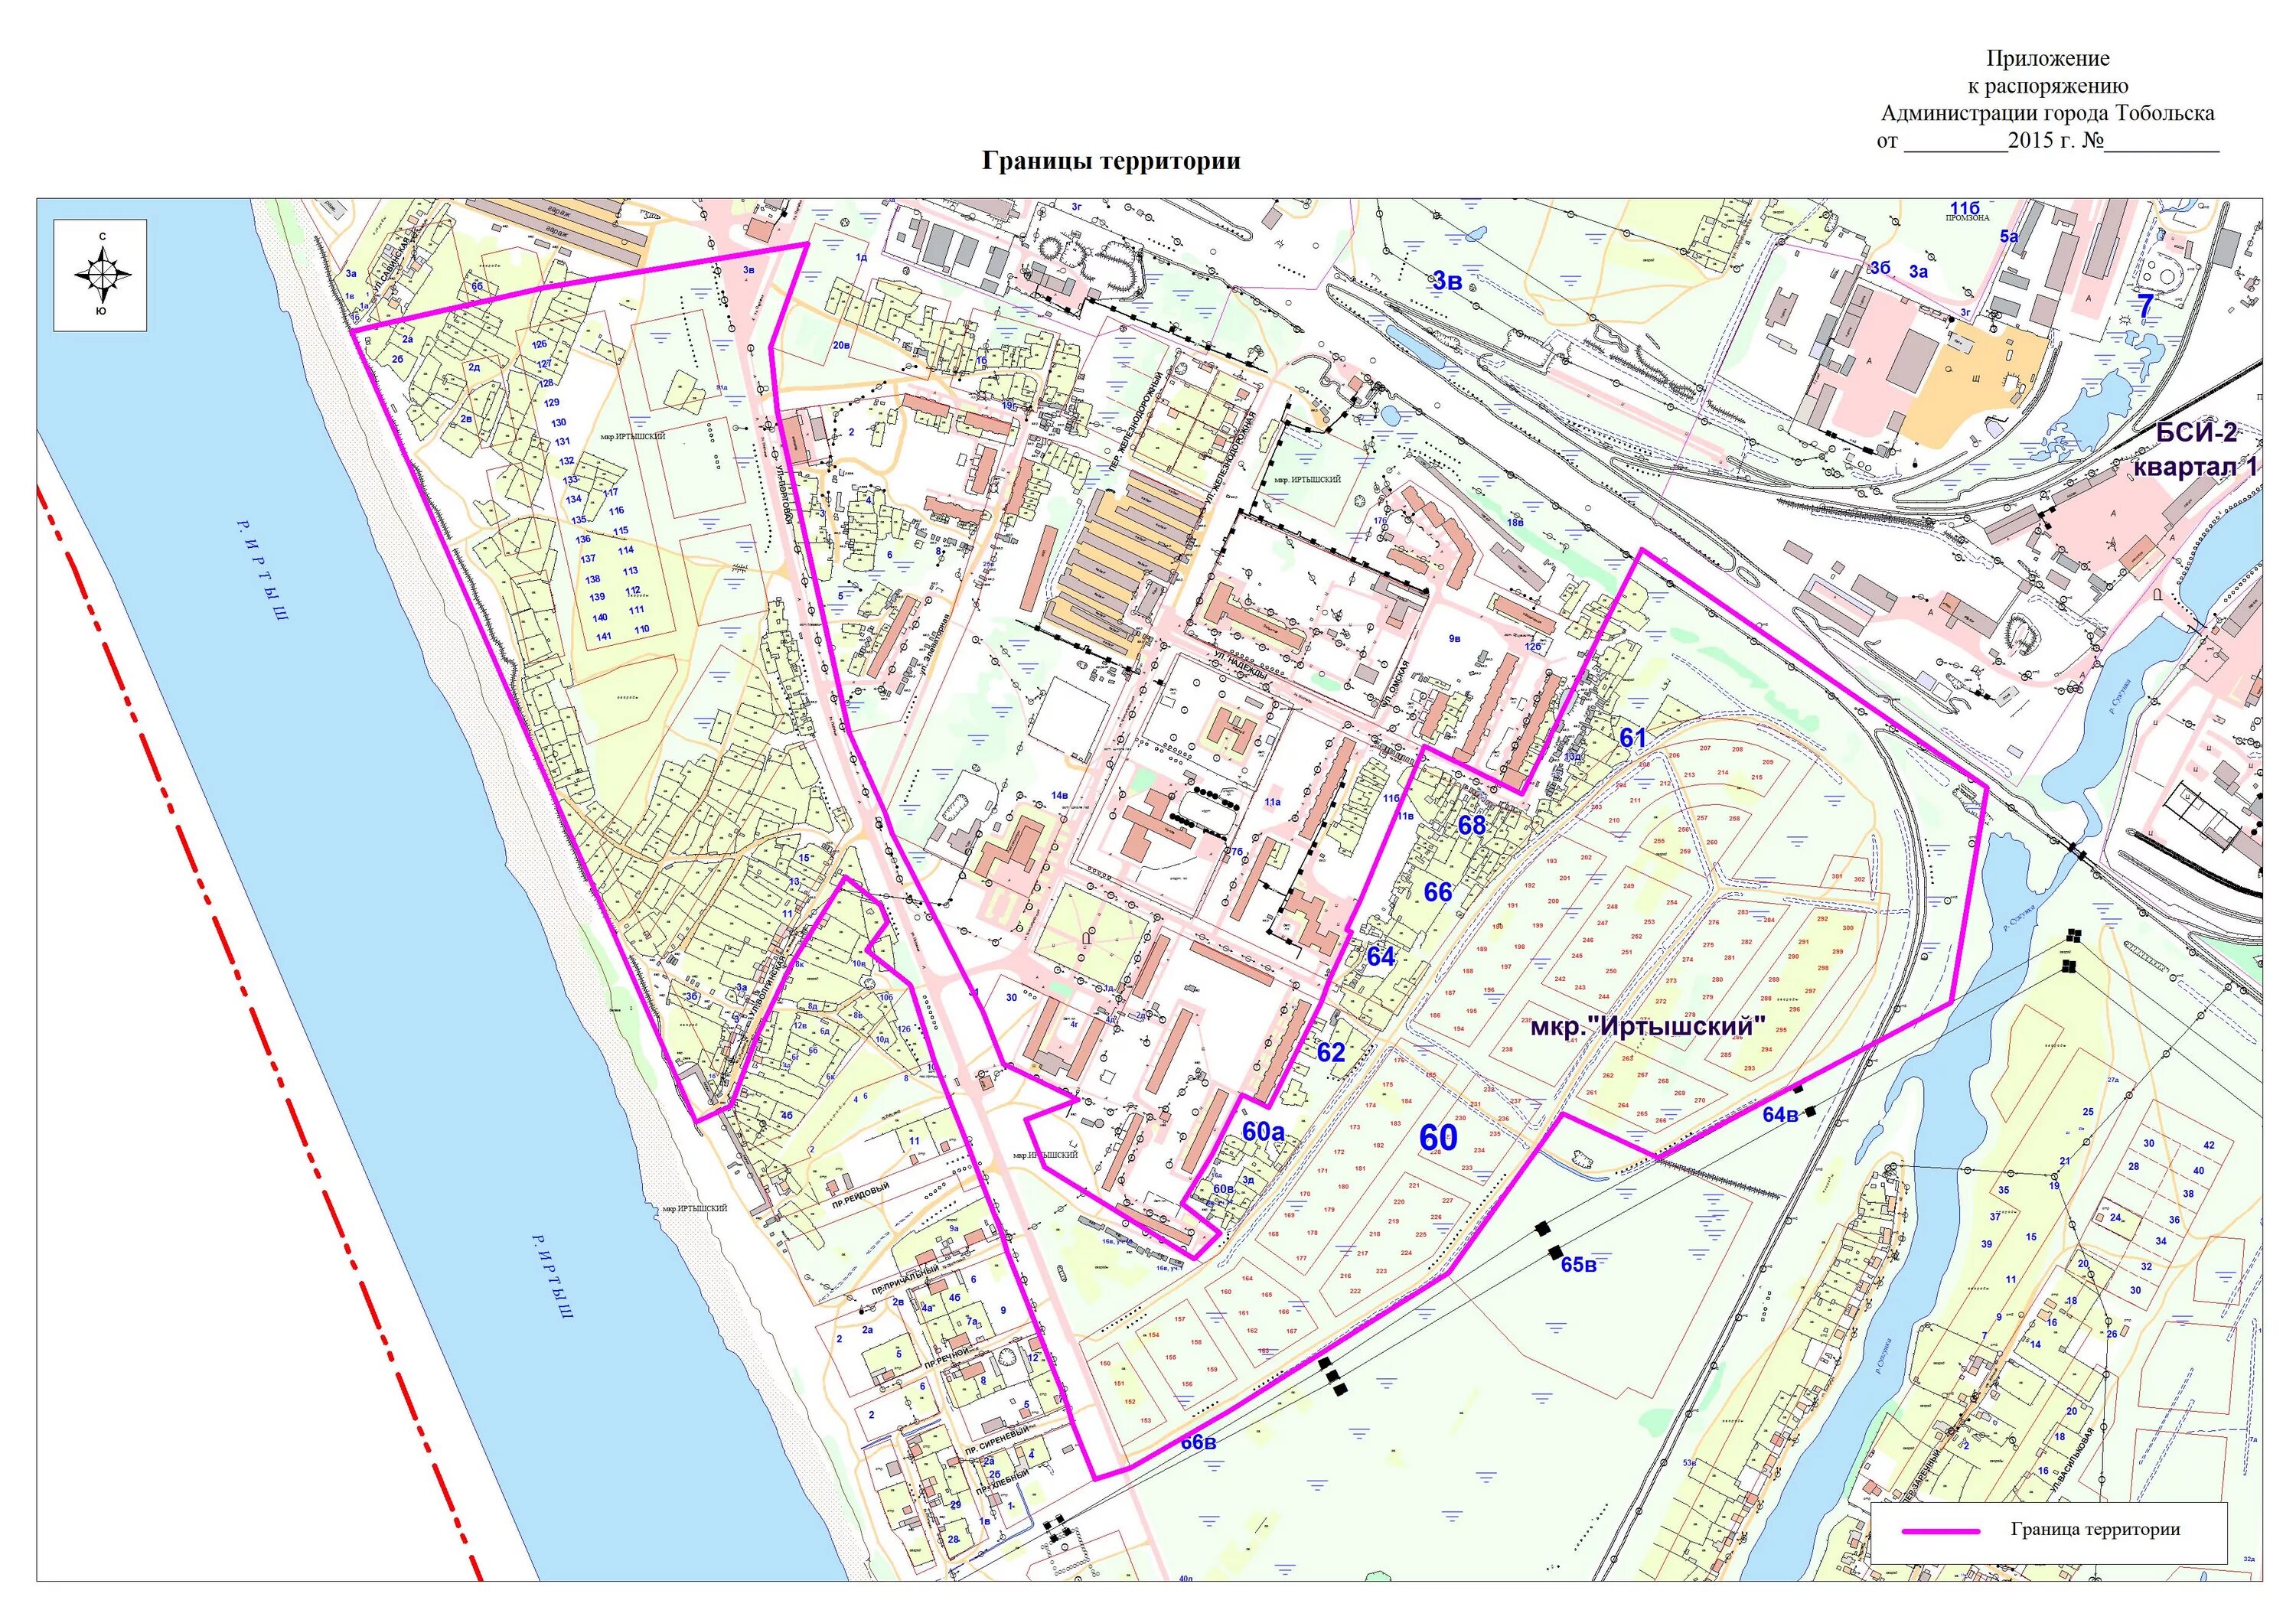
Task: Click the 'Граница территории' legend text
Action: 2095,1529
